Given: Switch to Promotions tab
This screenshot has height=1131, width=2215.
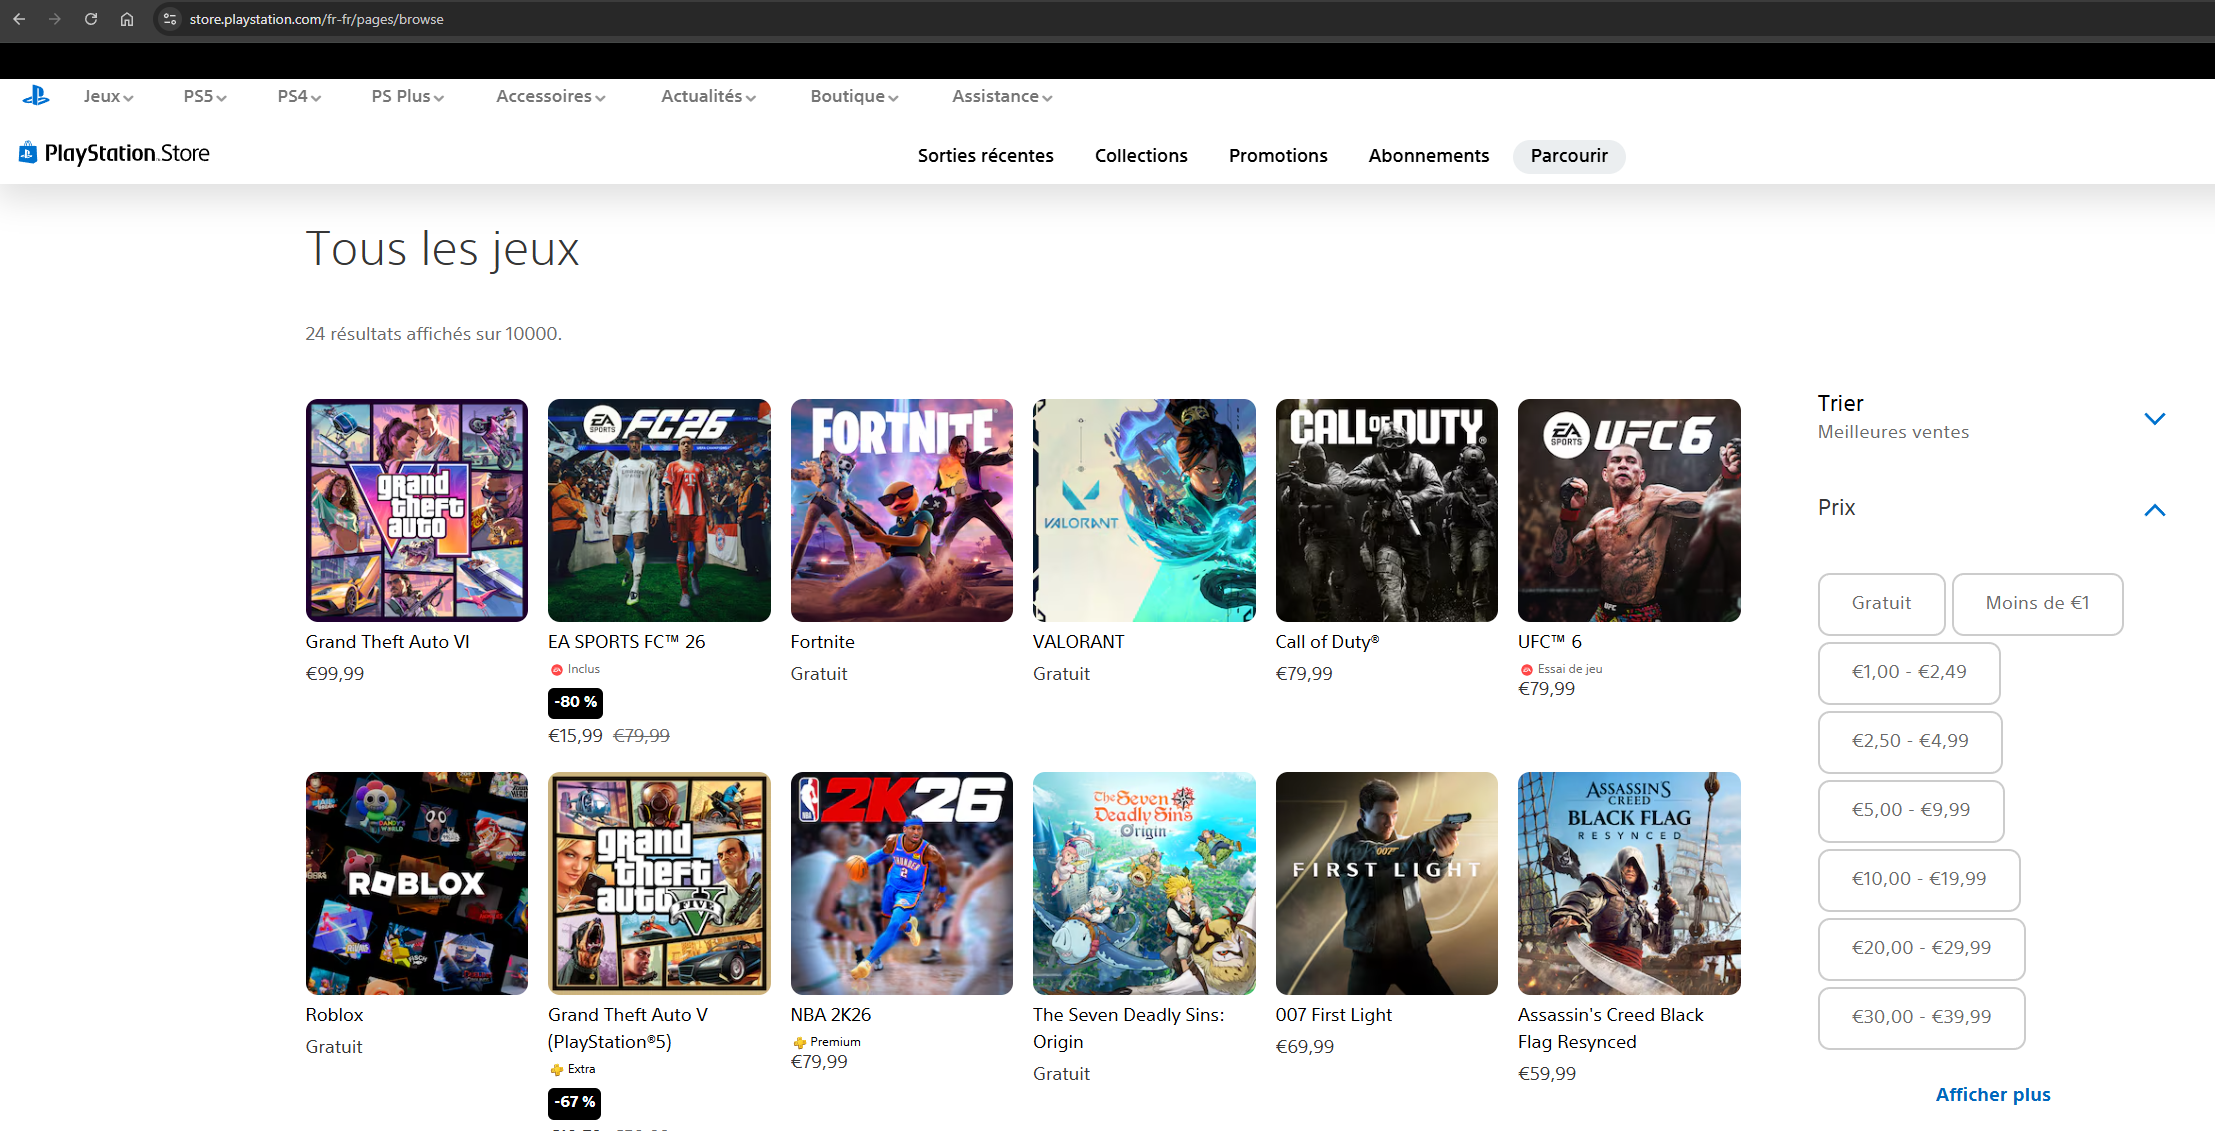Looking at the screenshot, I should pos(1278,156).
